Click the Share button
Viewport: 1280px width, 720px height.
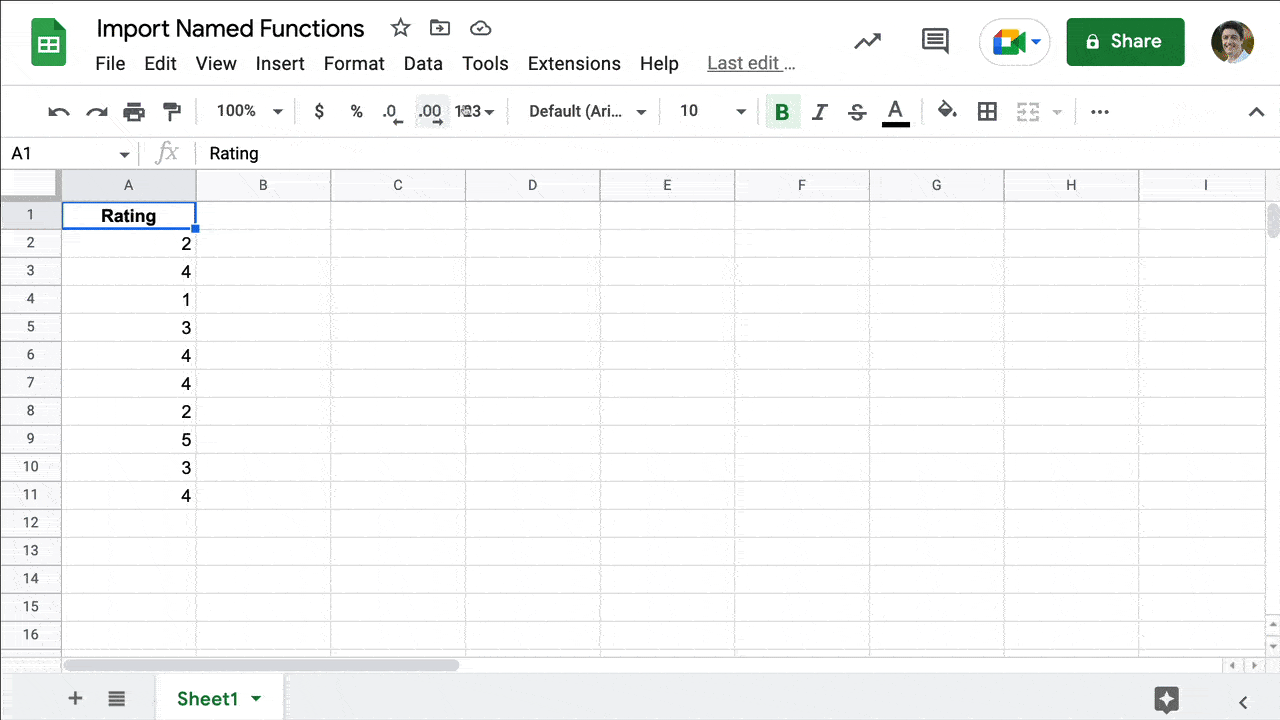click(x=1125, y=41)
